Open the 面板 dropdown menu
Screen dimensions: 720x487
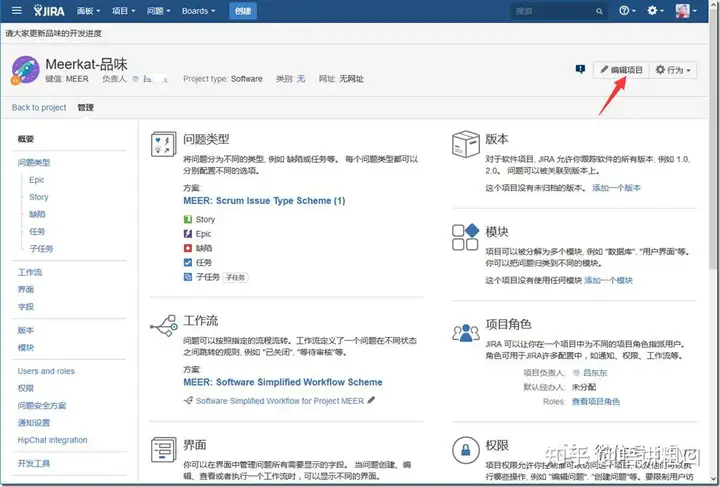88,11
